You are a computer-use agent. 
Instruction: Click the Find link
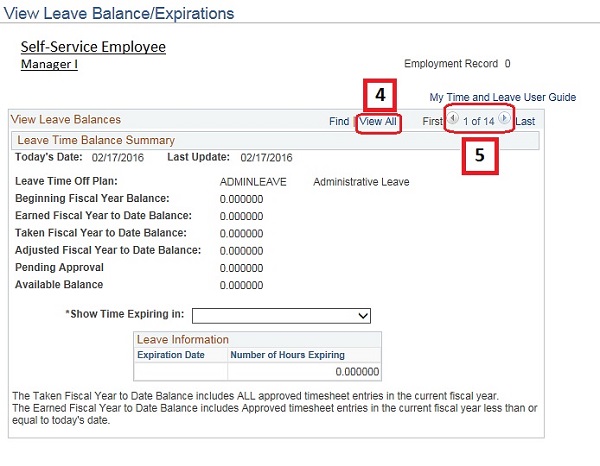coord(339,121)
